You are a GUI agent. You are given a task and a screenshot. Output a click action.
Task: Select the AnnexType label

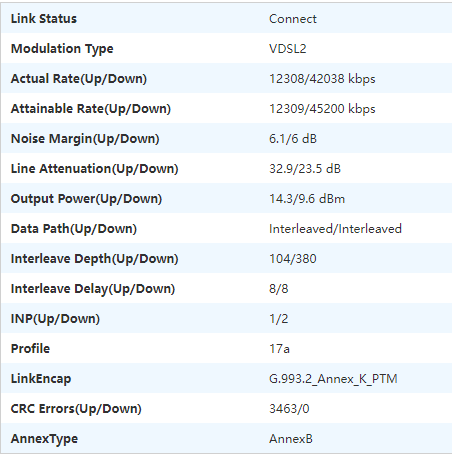click(x=44, y=439)
